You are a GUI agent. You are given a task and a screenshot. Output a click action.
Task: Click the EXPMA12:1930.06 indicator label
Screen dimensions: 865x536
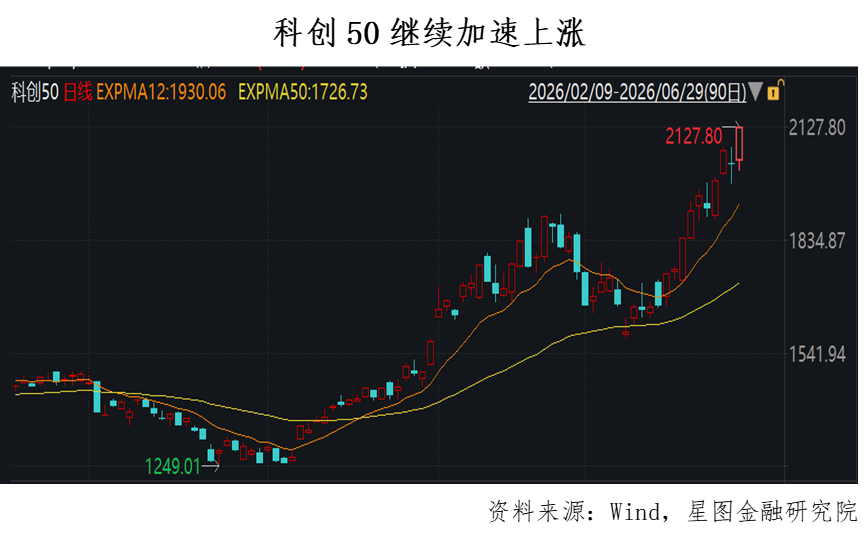coord(161,92)
